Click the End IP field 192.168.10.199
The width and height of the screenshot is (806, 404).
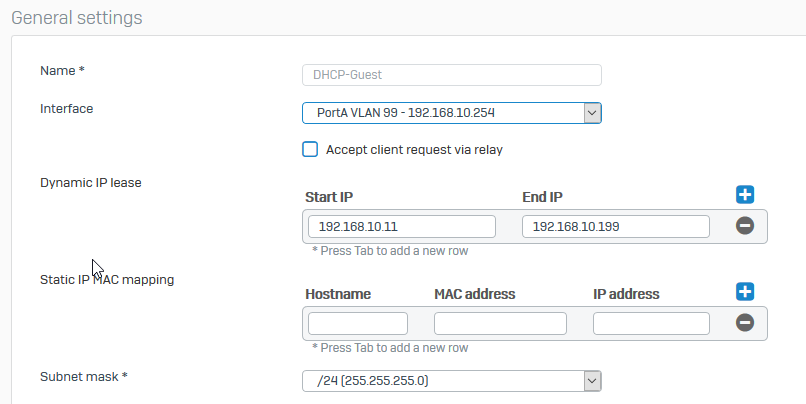click(615, 227)
